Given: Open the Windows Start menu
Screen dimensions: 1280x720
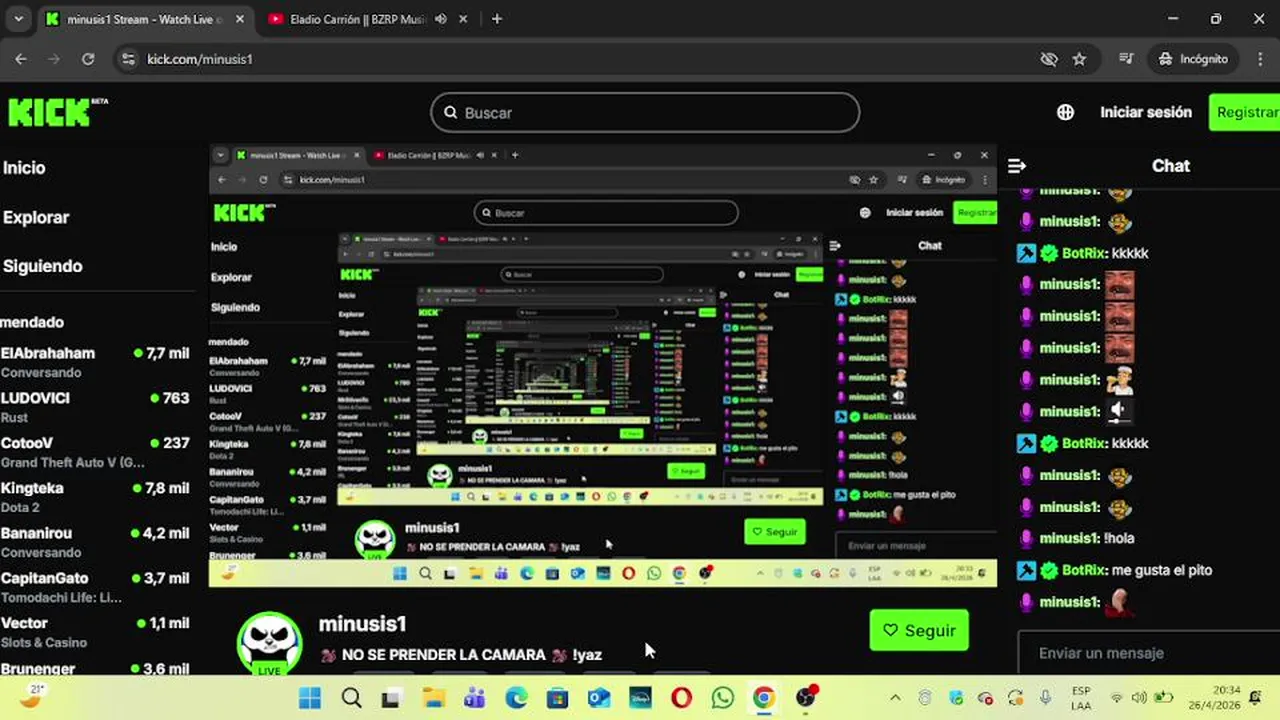Looking at the screenshot, I should tap(310, 698).
